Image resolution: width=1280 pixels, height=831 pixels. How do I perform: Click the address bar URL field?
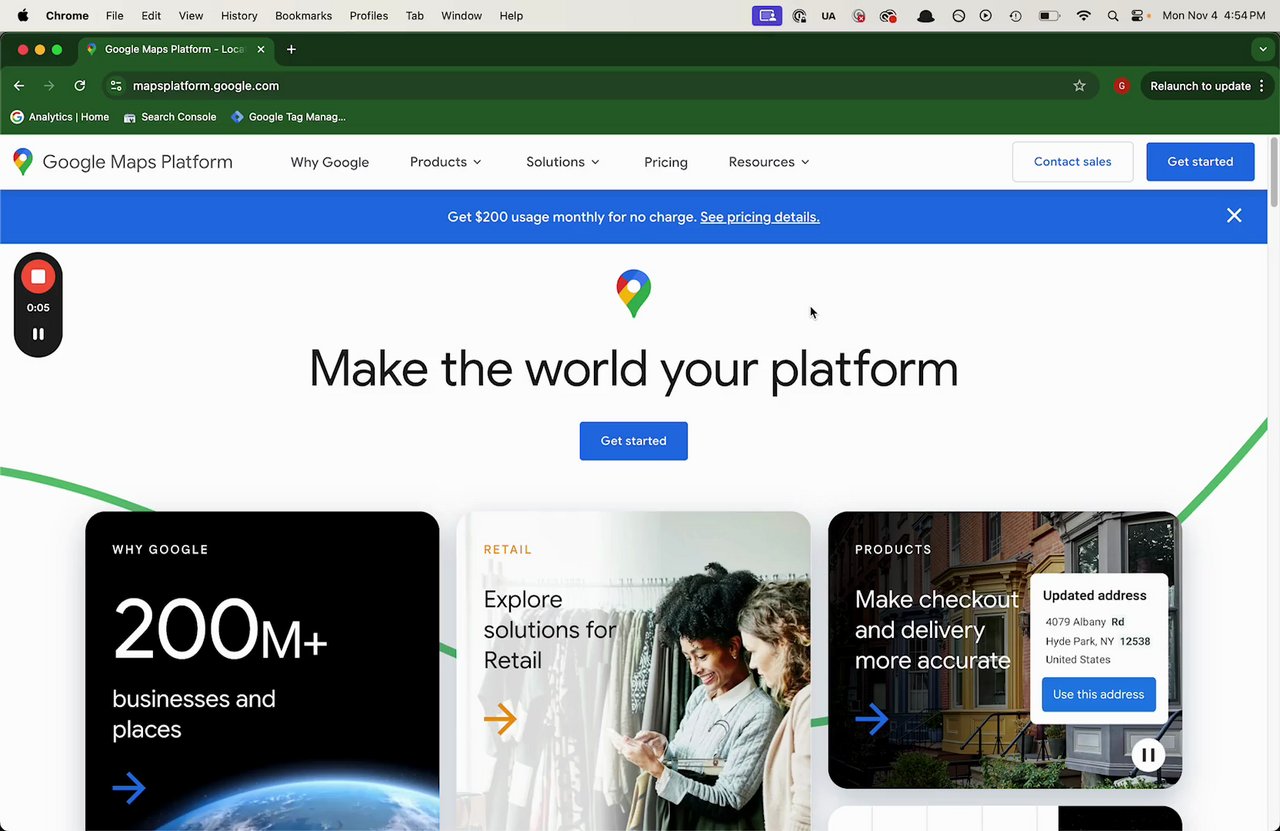(600, 86)
